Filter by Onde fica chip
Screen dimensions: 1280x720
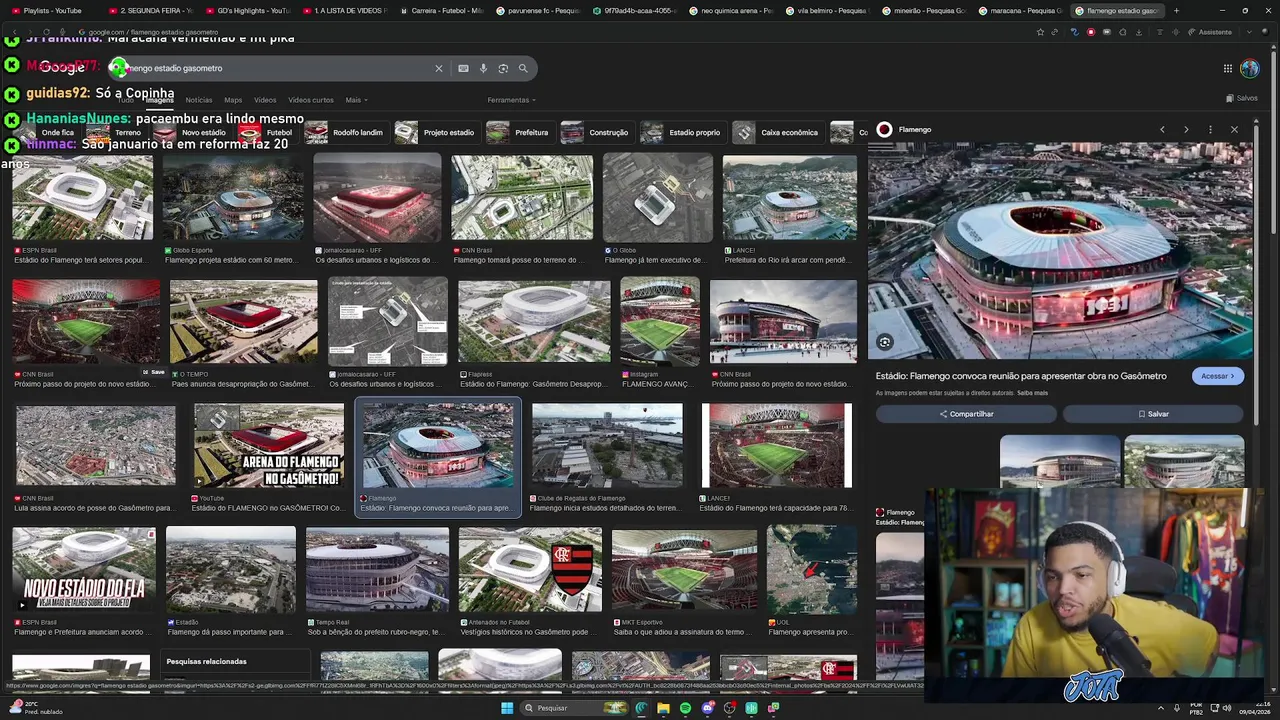point(45,132)
